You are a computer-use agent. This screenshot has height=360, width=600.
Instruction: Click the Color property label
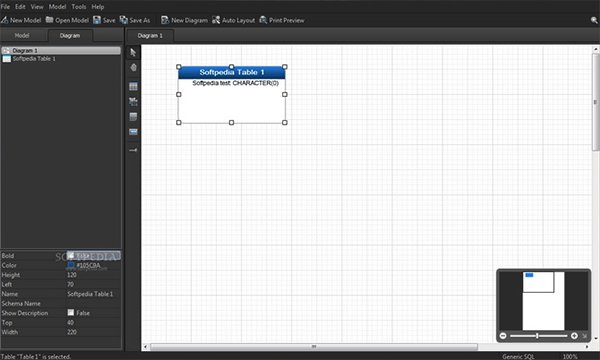tap(9, 265)
